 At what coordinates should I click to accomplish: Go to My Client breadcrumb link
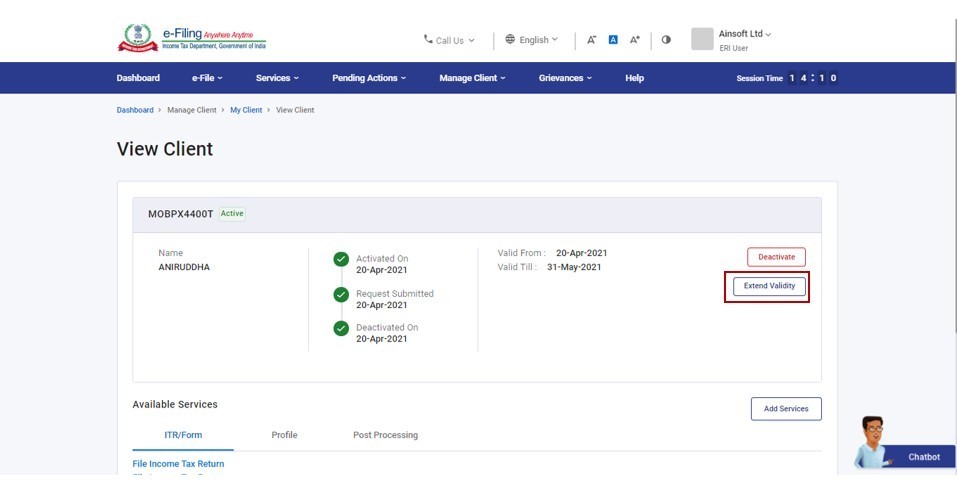tap(246, 110)
